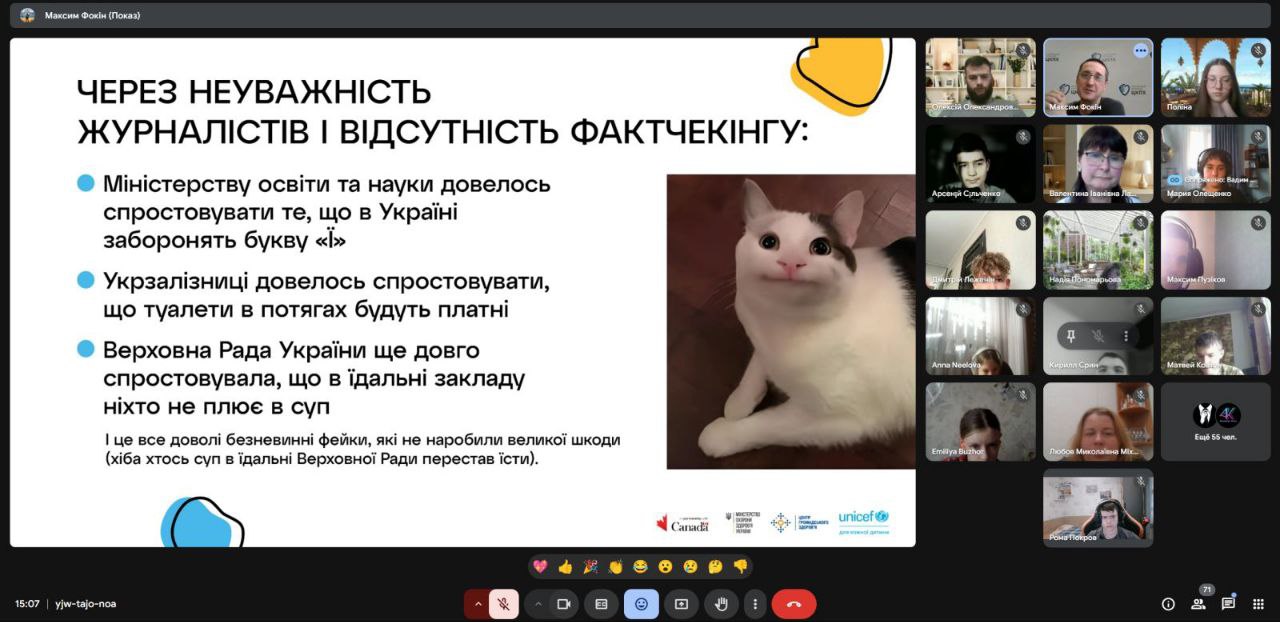Screen dimensions: 1280x622
Task: Raise your hand
Action: [720, 604]
